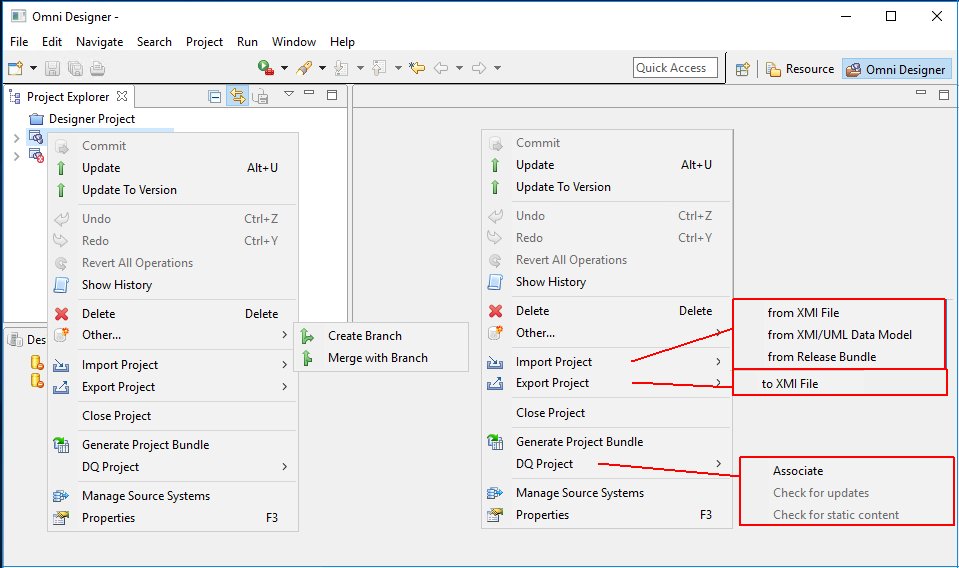Choose Properties in the right-hand context menu

coord(607,515)
